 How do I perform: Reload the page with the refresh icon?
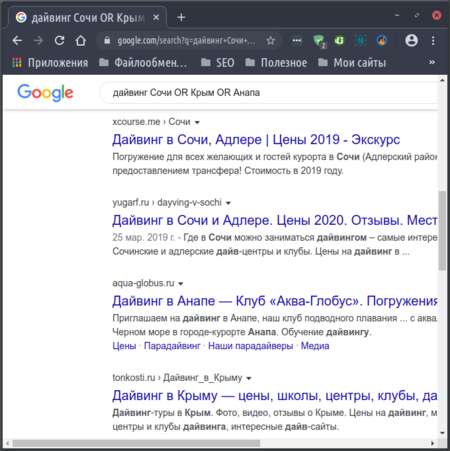pos(59,41)
